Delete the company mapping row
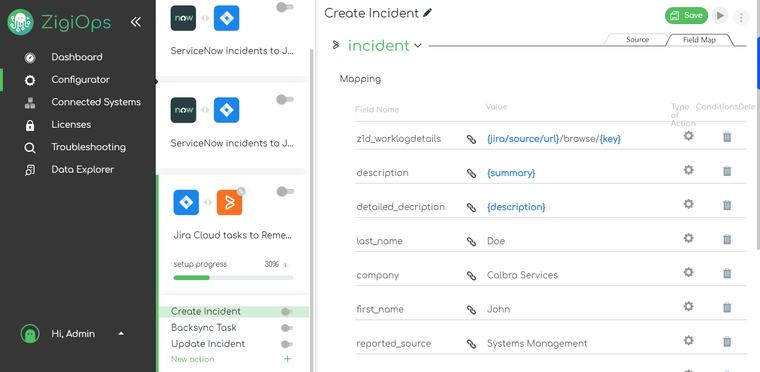The height and width of the screenshot is (372, 760). pos(727,274)
